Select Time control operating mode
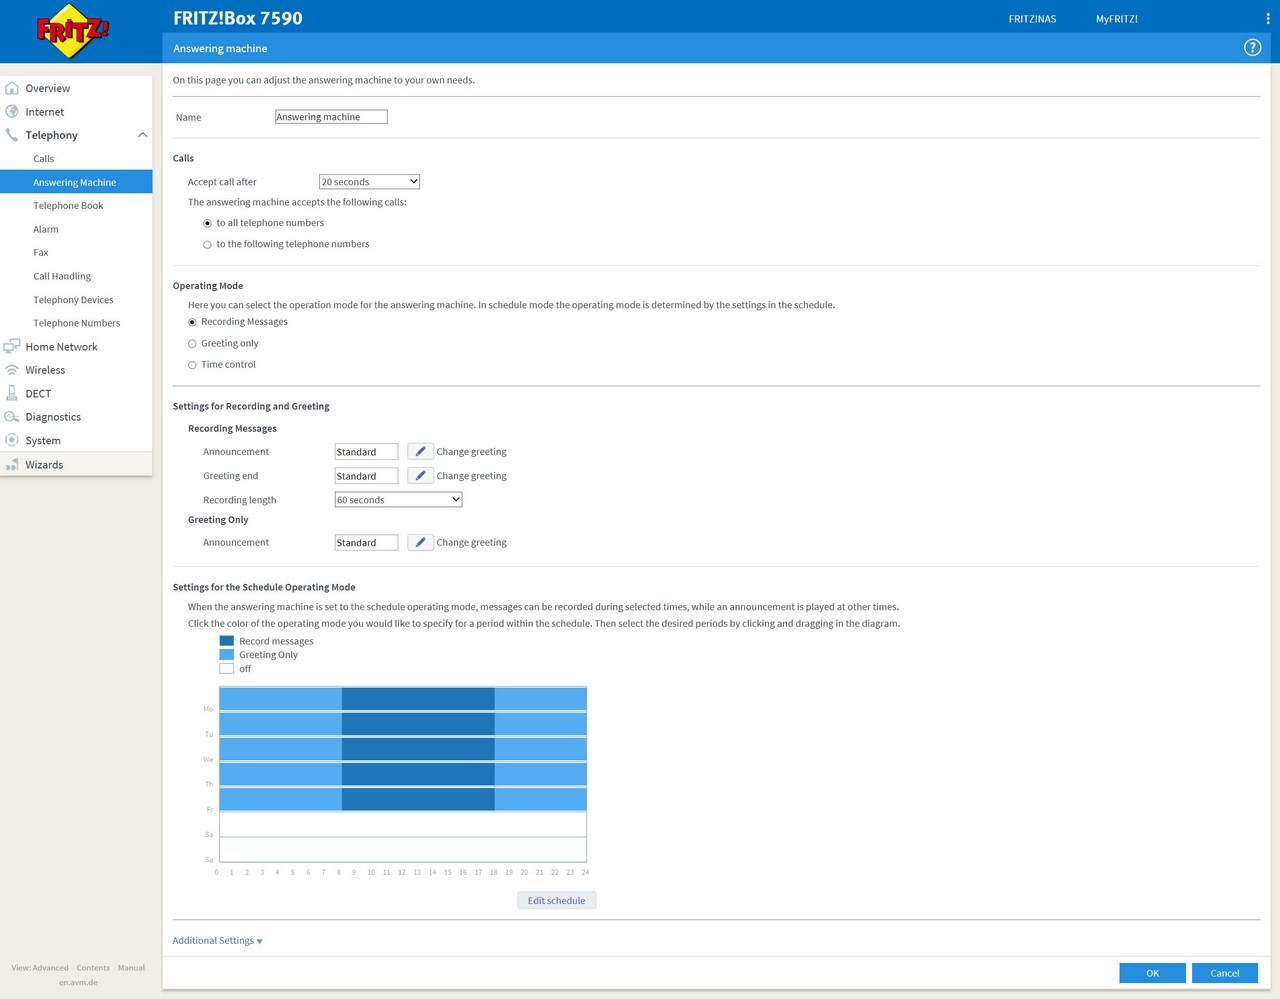This screenshot has height=999, width=1280. (192, 365)
